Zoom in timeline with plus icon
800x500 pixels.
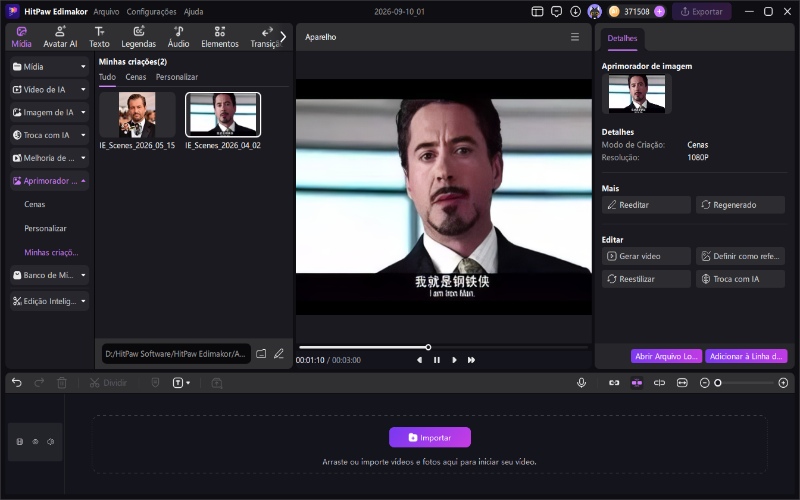click(x=783, y=383)
